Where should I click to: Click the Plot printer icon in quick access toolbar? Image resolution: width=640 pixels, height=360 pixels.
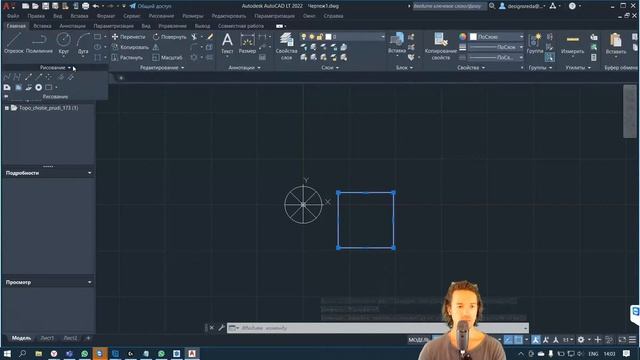tap(85, 6)
